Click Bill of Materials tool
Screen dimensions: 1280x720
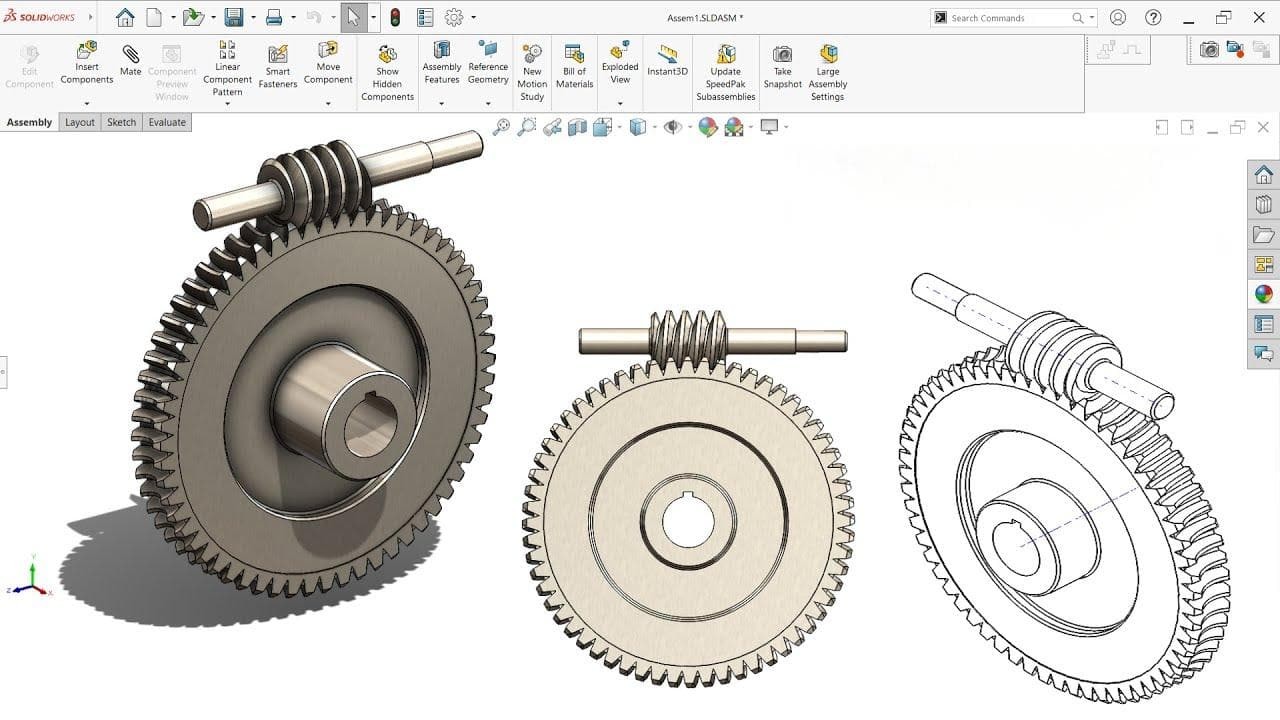(x=574, y=66)
